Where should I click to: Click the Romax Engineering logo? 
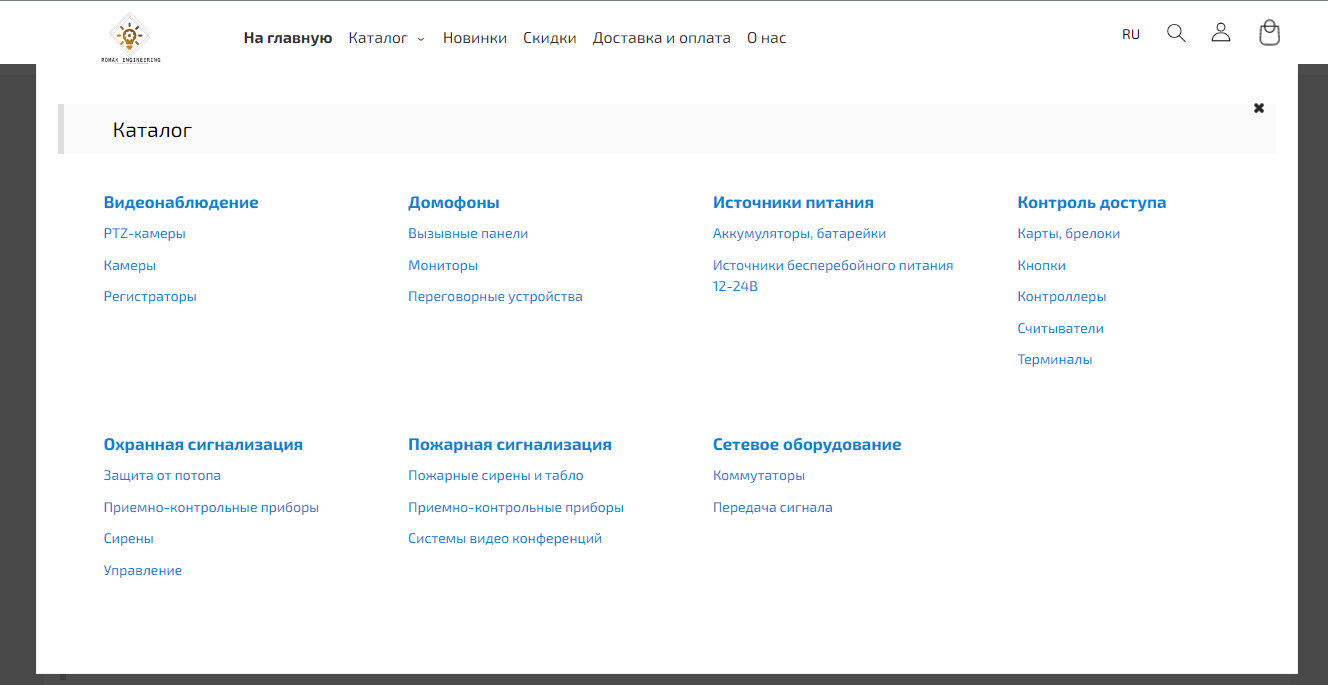[130, 38]
